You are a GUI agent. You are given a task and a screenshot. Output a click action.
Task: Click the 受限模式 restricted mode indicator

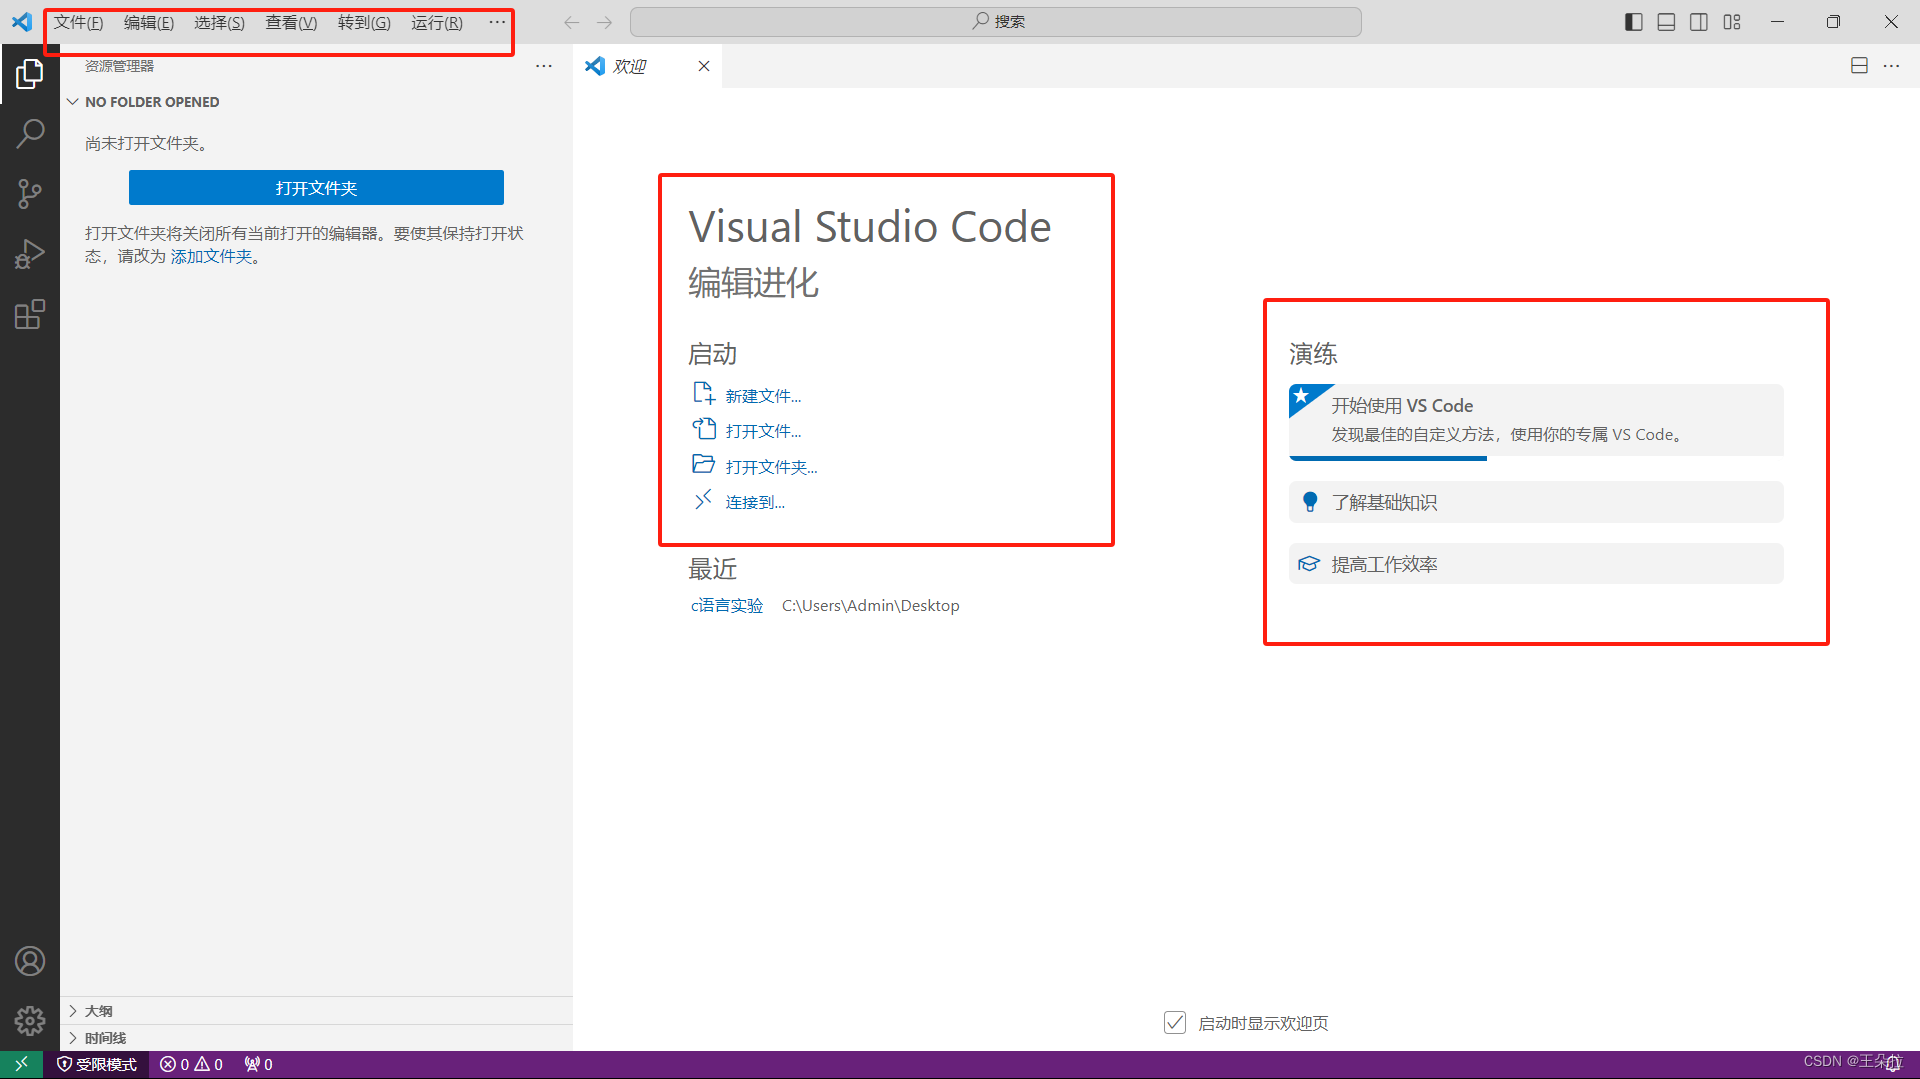pos(97,1064)
